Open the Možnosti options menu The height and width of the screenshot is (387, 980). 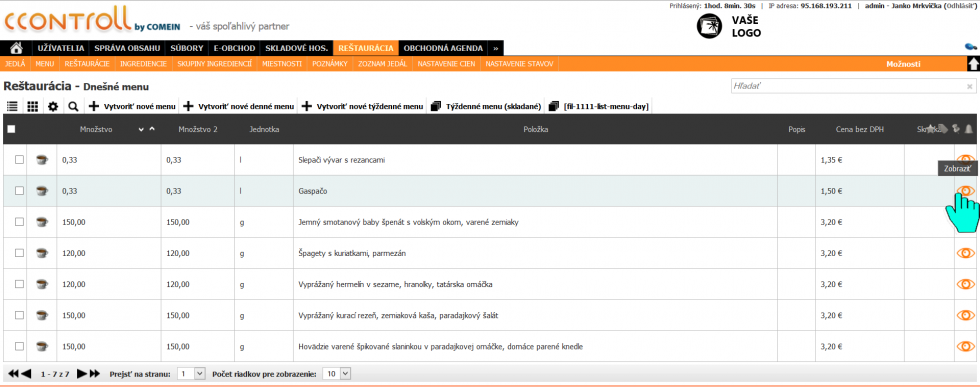pyautogui.click(x=903, y=64)
